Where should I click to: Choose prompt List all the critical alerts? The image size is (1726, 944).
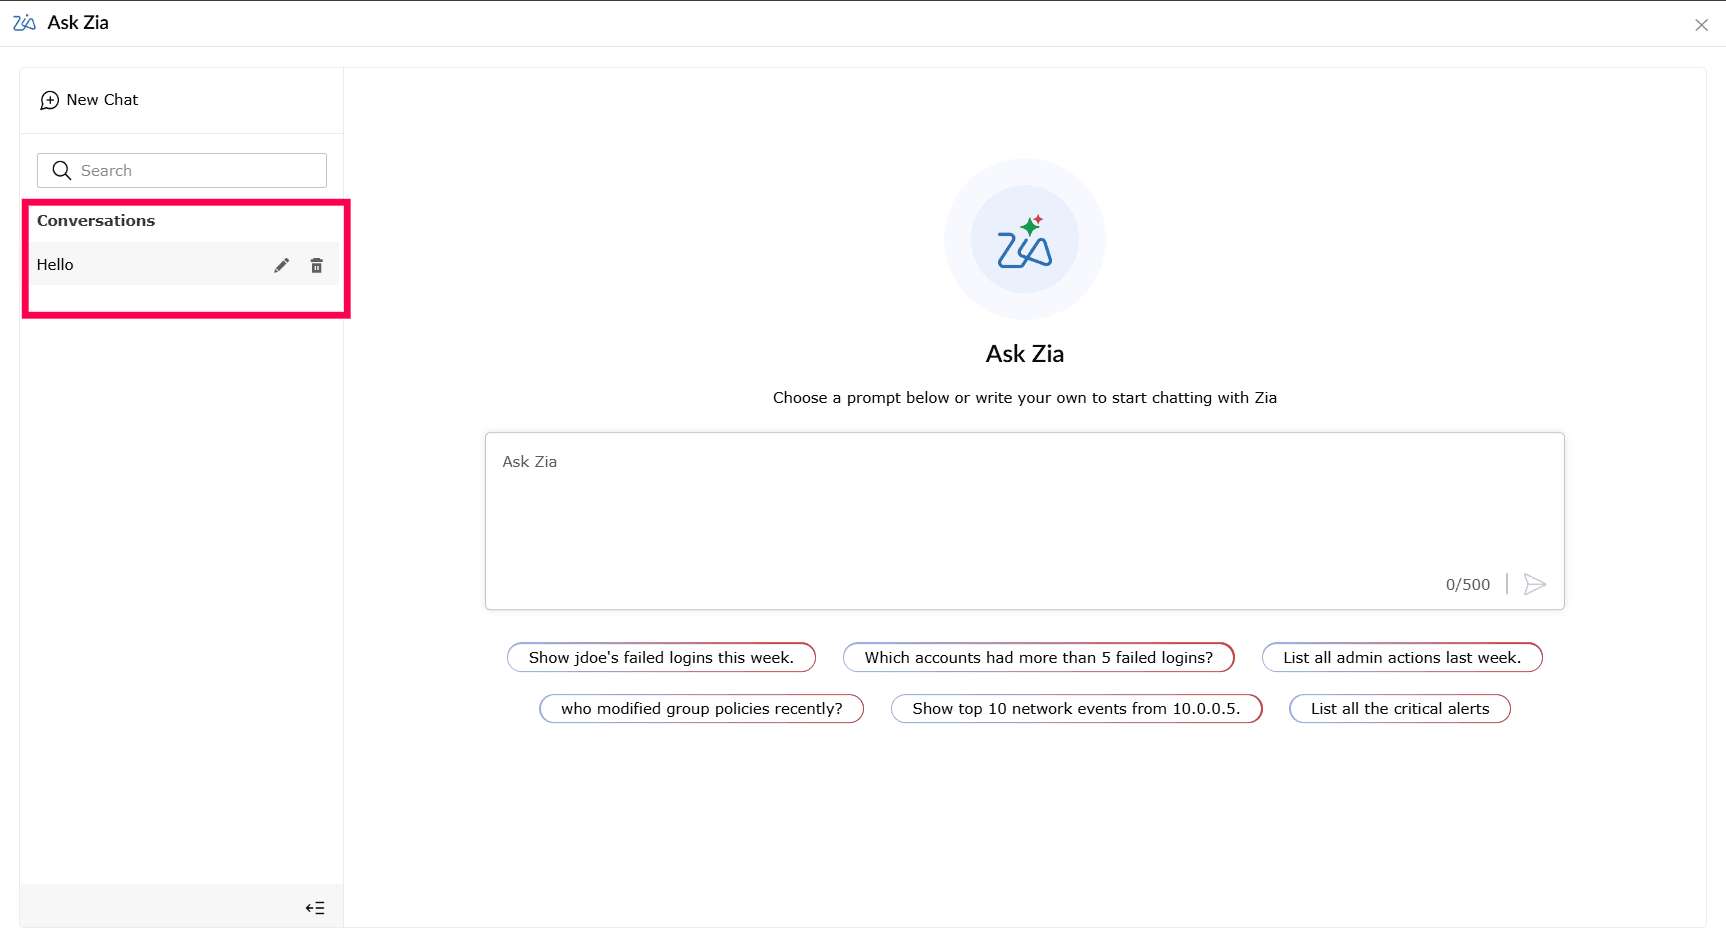click(x=1400, y=708)
